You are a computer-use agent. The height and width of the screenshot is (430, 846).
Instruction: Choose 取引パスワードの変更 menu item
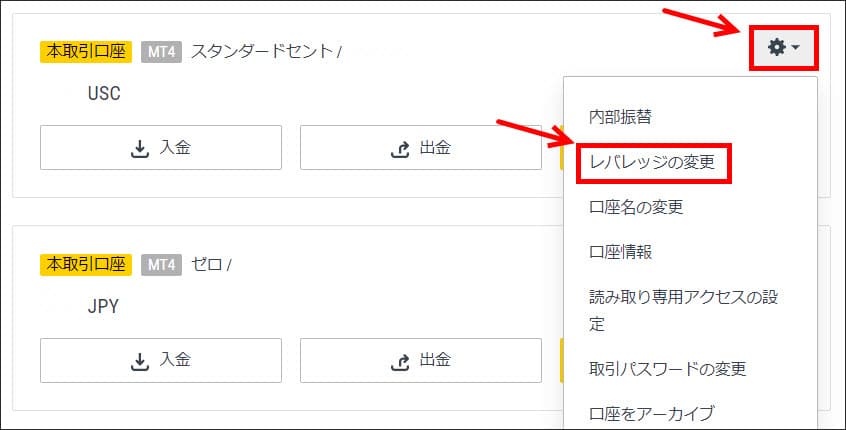point(667,369)
